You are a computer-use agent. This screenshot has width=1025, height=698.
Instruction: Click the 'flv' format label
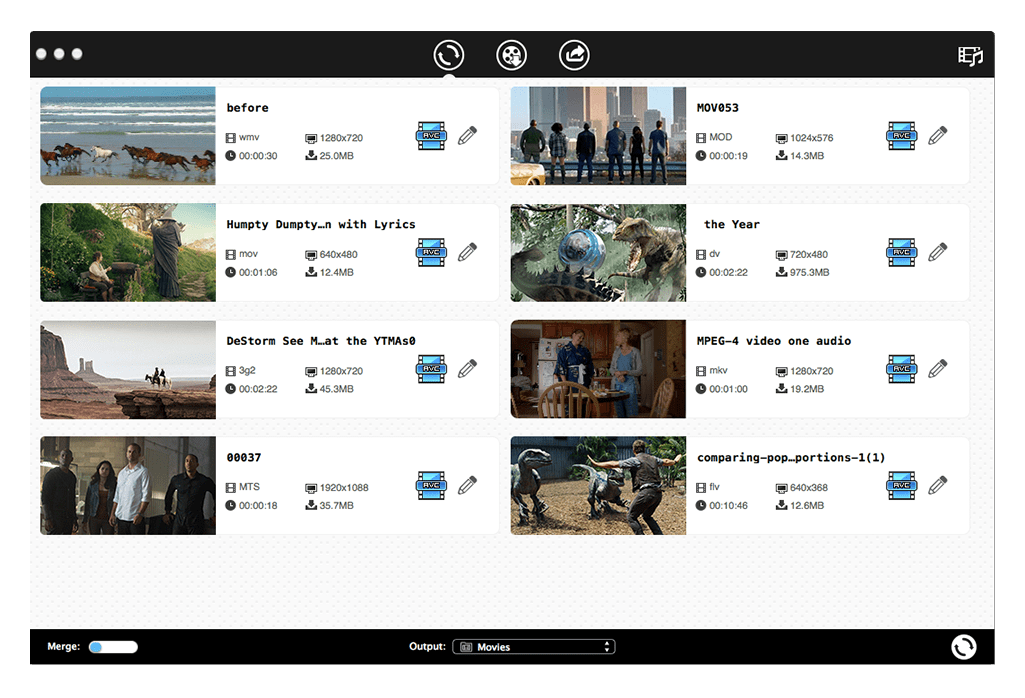(714, 487)
